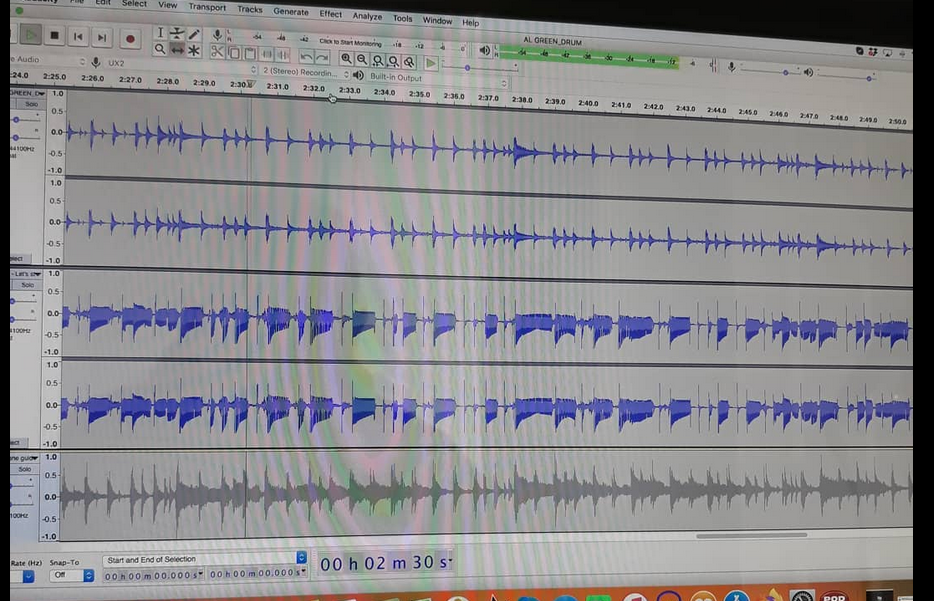The image size is (934, 601).
Task: Open the Snap-To 'Off' dropdown
Action: (71, 575)
